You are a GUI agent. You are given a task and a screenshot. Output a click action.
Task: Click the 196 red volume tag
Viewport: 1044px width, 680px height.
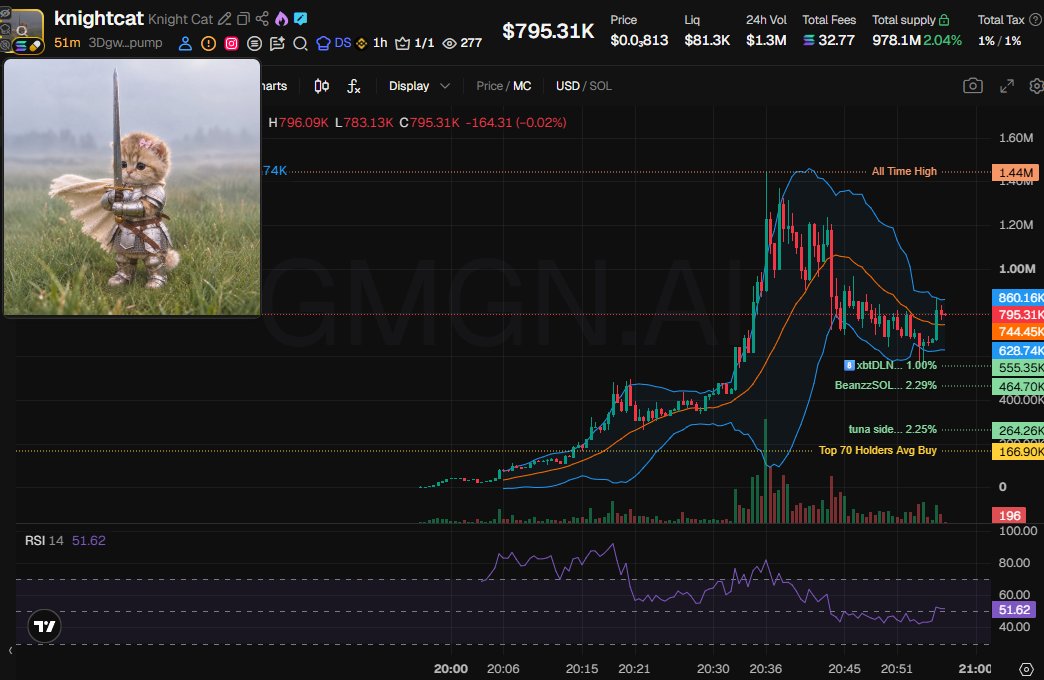click(1009, 515)
